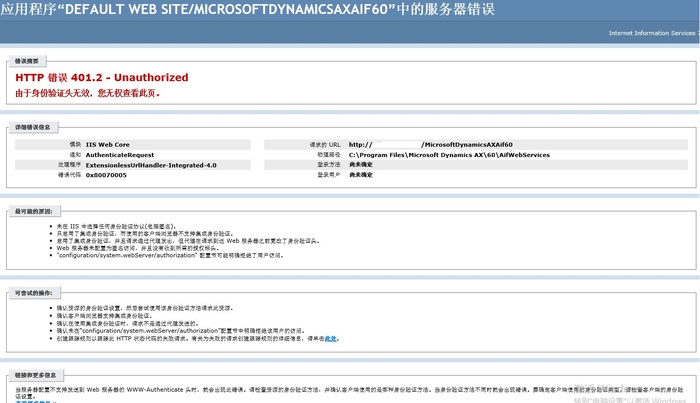The width and height of the screenshot is (700, 403).
Task: Select the module value IIS Web Core
Action: [x=108, y=145]
